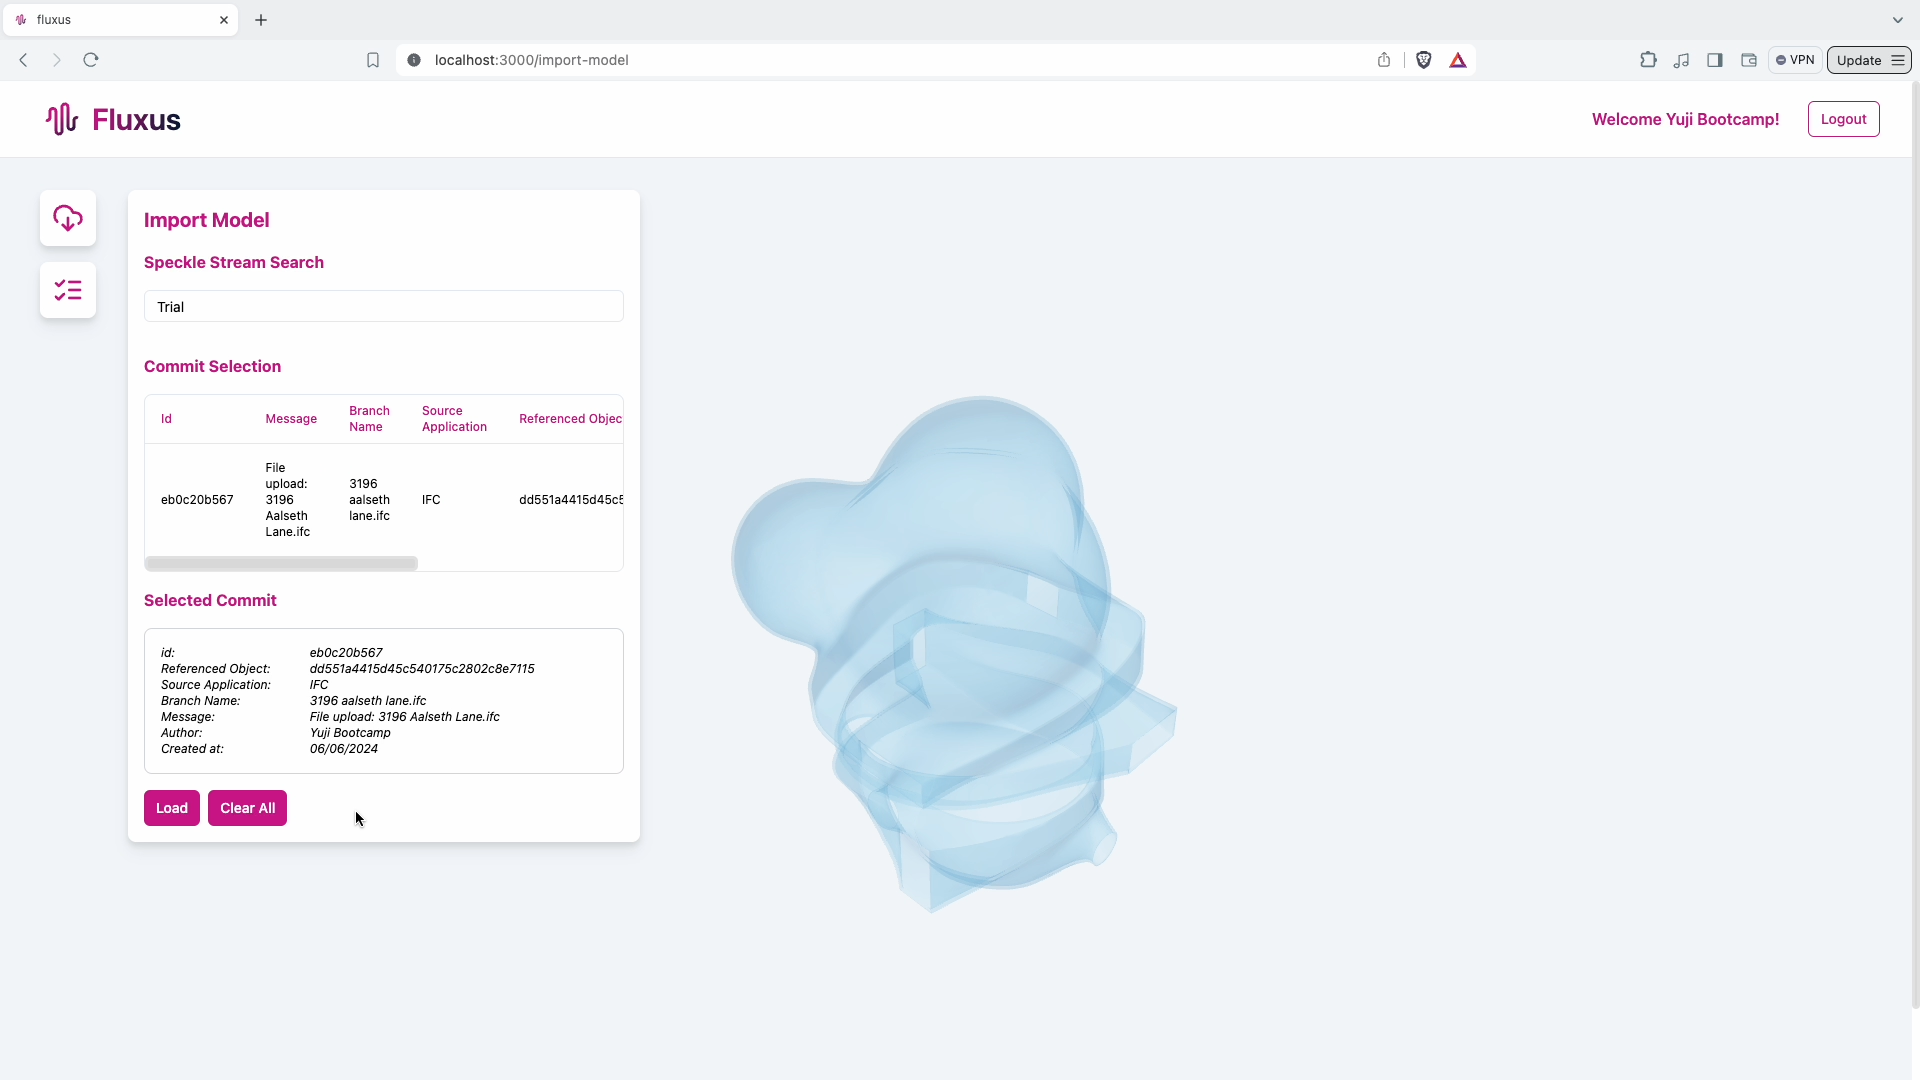Image resolution: width=1920 pixels, height=1080 pixels.
Task: Reload the page
Action: click(91, 60)
